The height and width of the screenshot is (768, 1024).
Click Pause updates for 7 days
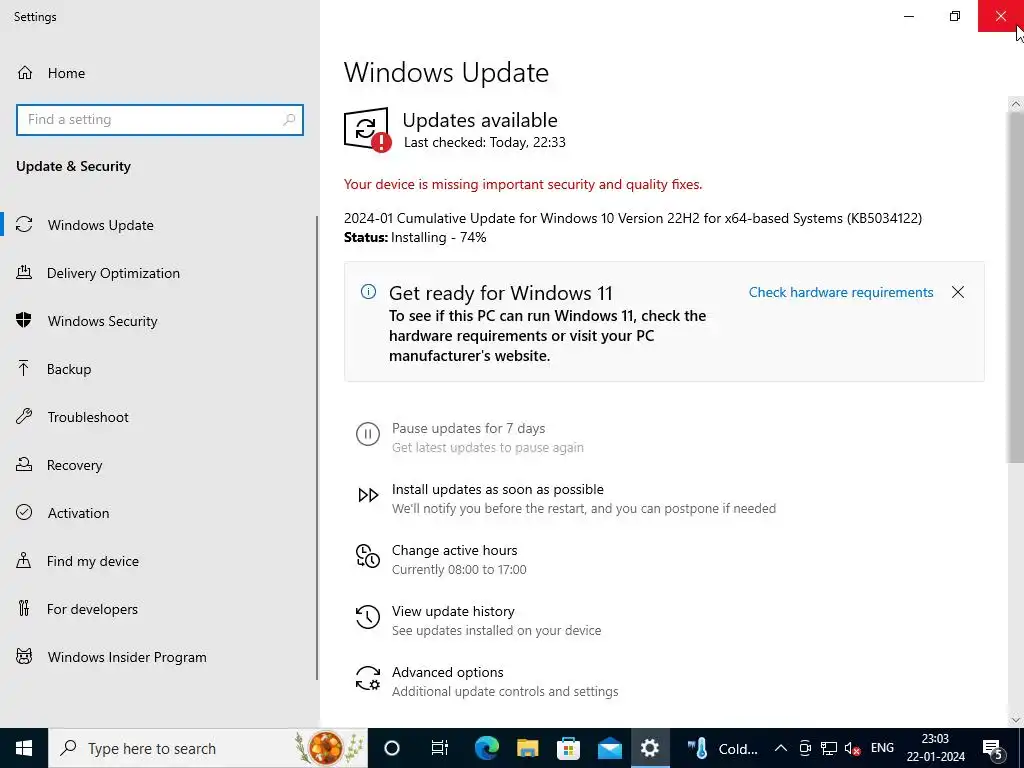tap(468, 428)
